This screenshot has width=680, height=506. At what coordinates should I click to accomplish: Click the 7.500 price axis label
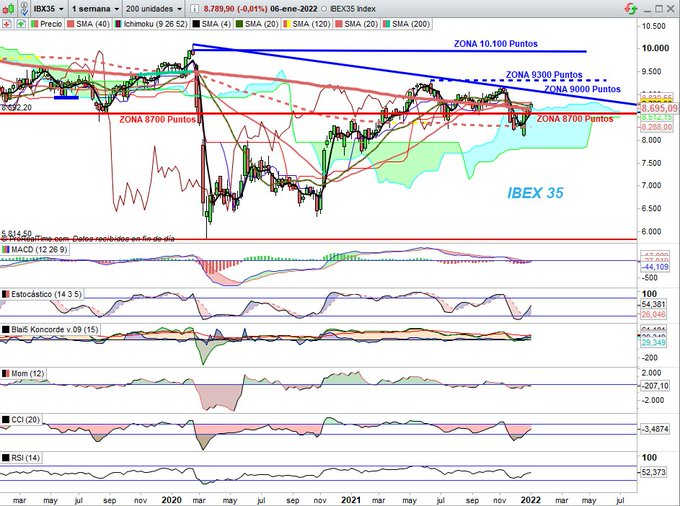tap(651, 163)
